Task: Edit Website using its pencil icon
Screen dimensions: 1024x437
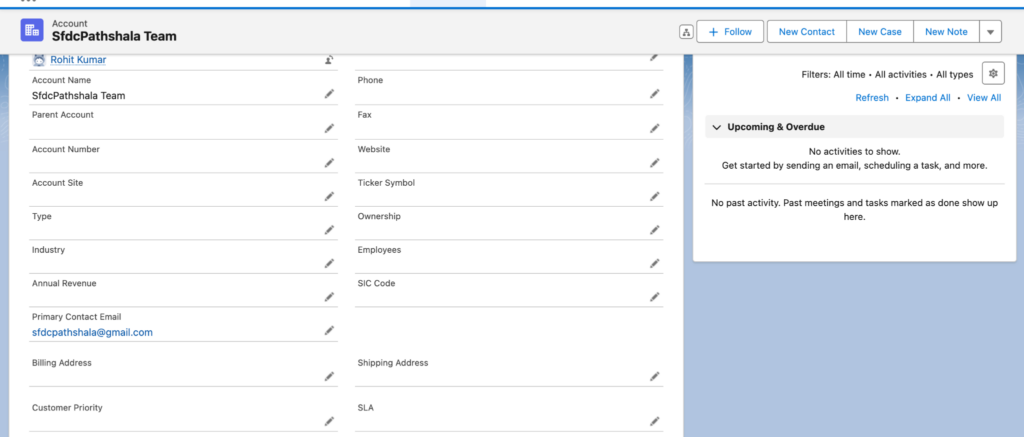Action: tap(654, 163)
